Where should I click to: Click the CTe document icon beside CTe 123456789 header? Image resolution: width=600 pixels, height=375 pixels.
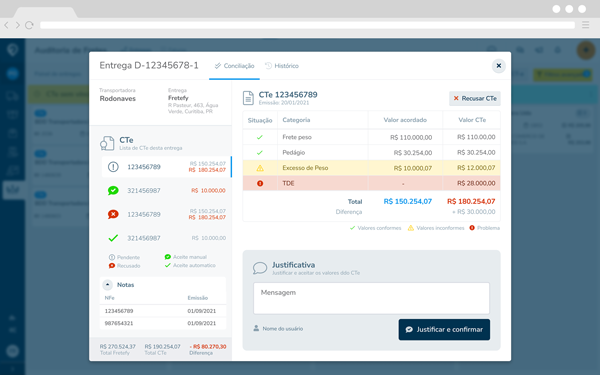tap(248, 98)
